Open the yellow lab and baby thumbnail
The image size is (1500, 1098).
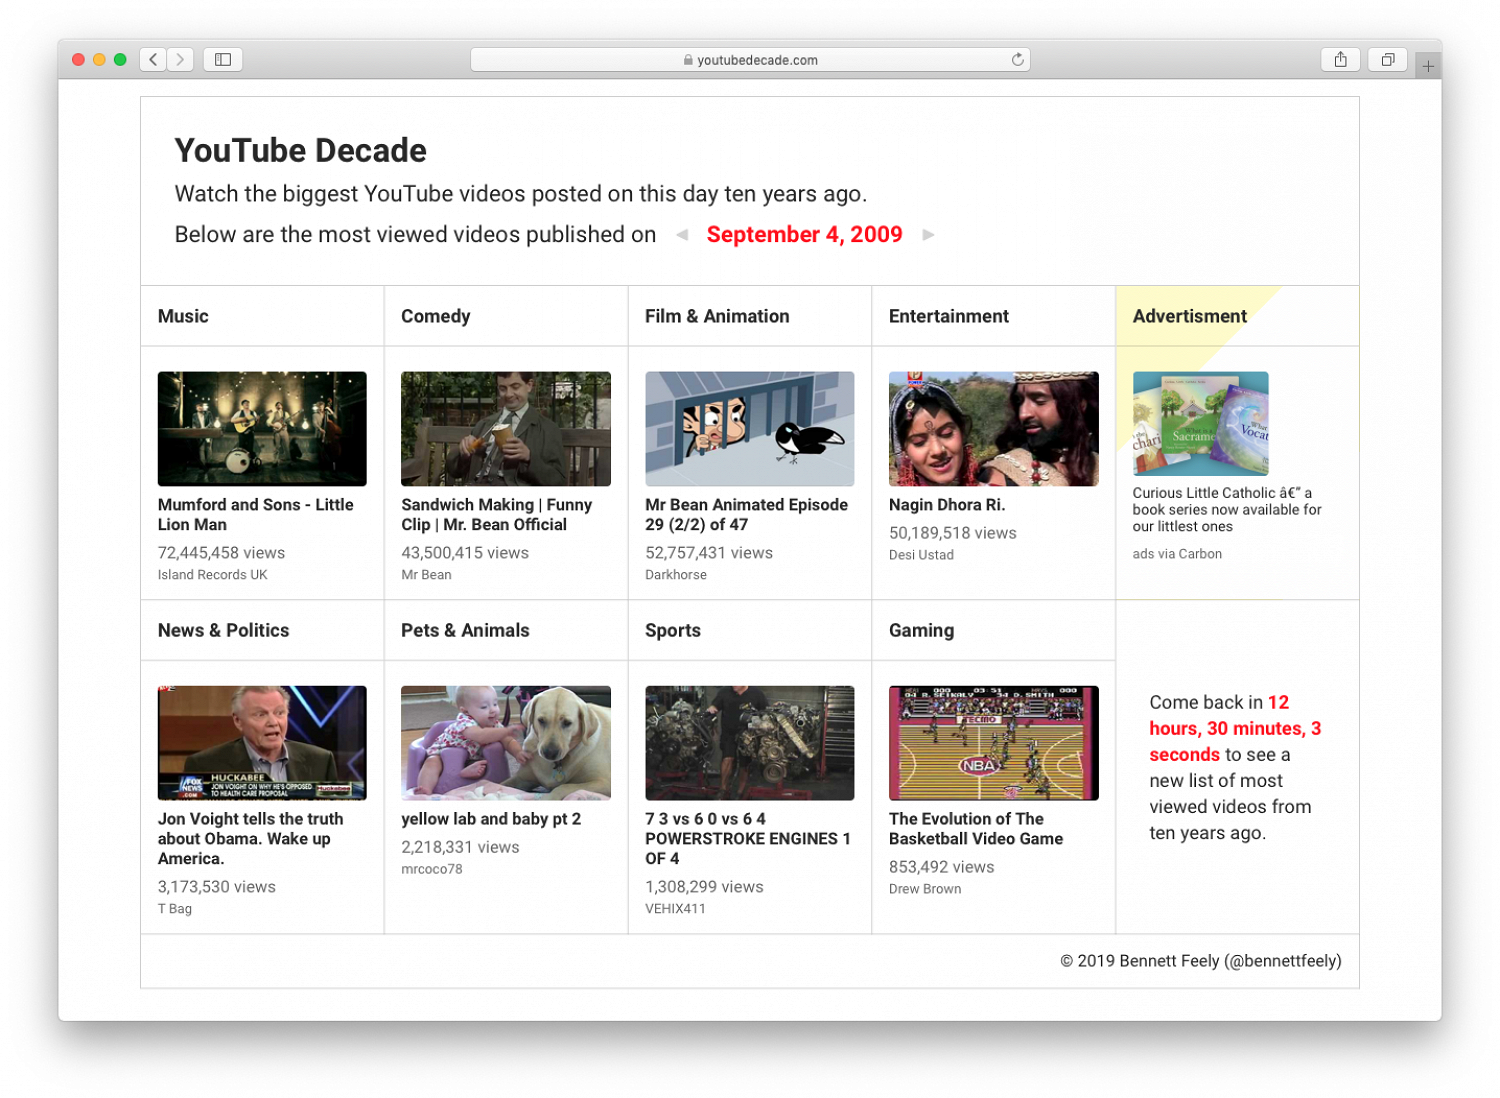click(506, 743)
